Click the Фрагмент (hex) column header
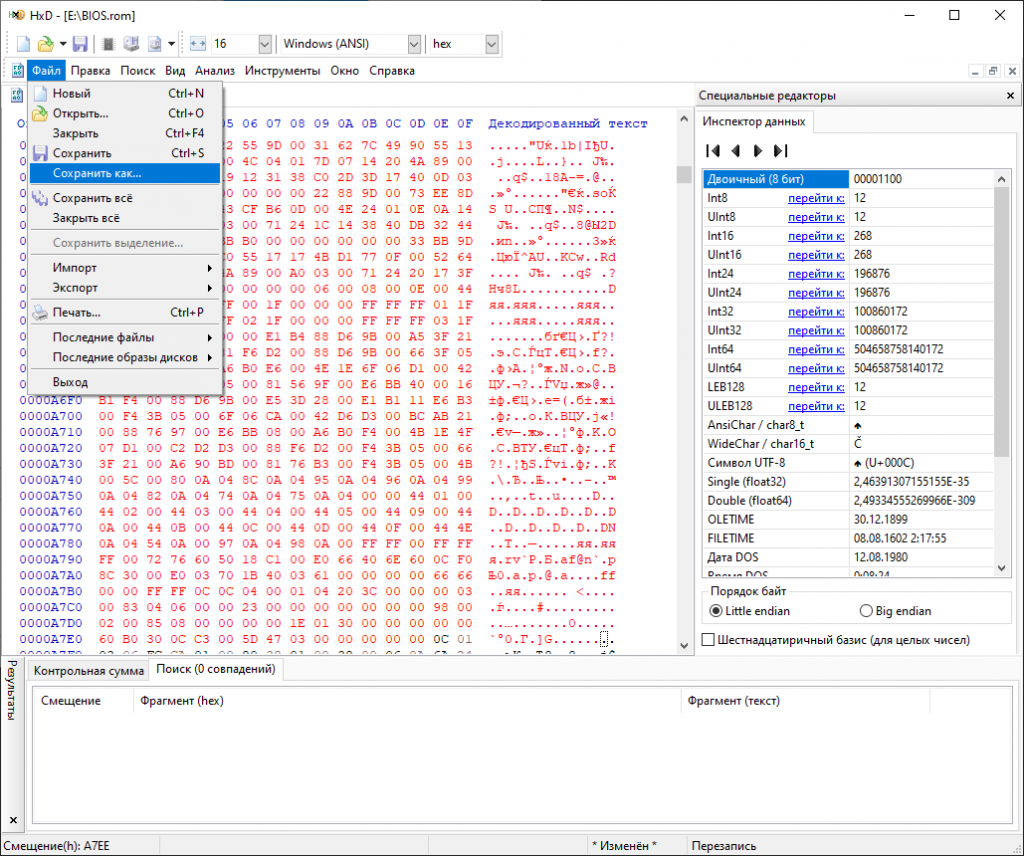 406,701
